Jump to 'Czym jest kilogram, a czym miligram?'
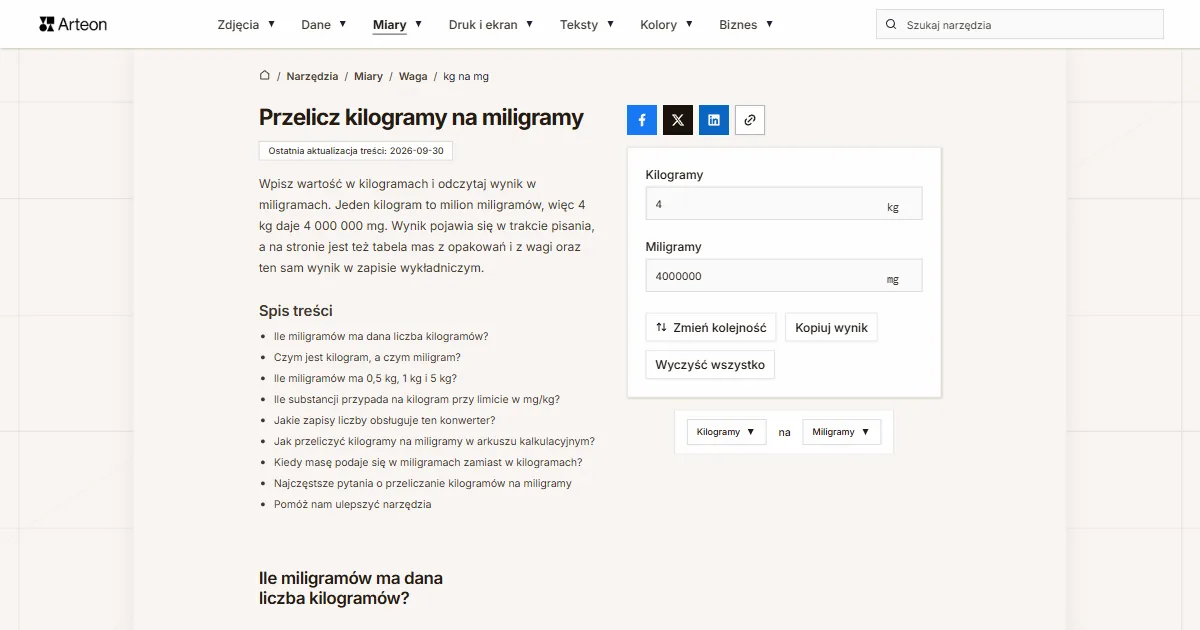1200x630 pixels. 367,357
